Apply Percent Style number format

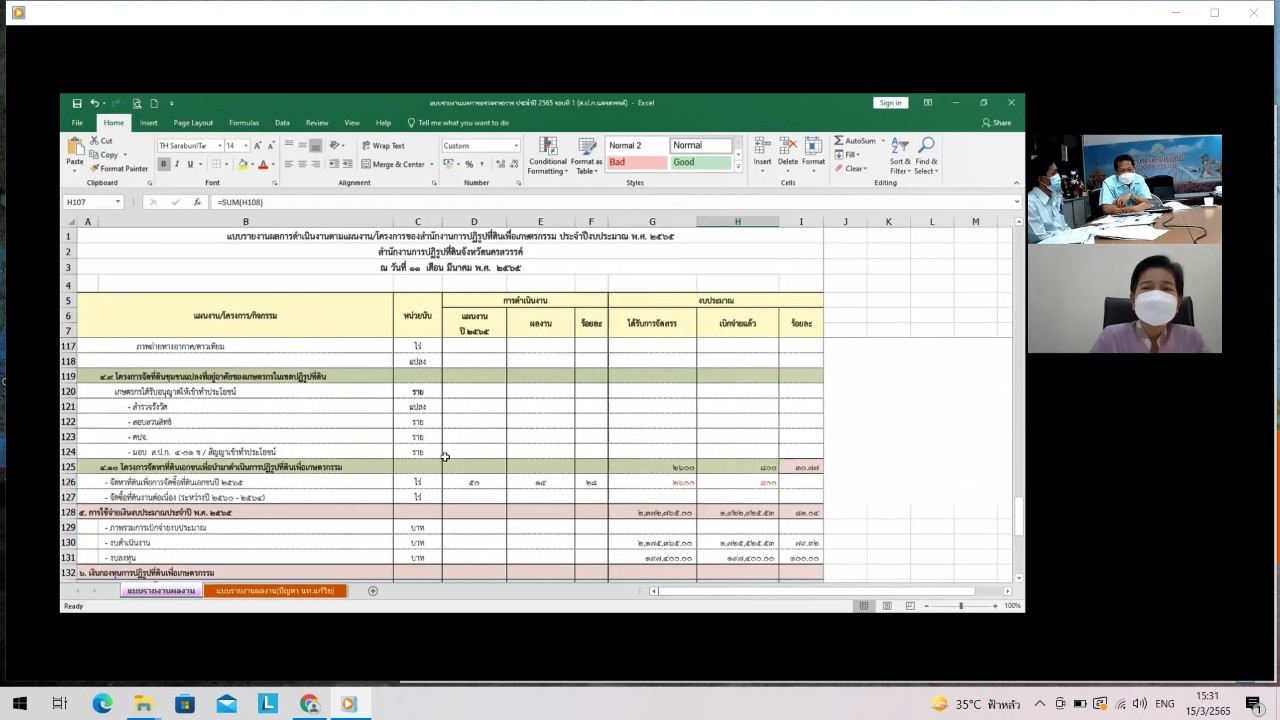(469, 164)
